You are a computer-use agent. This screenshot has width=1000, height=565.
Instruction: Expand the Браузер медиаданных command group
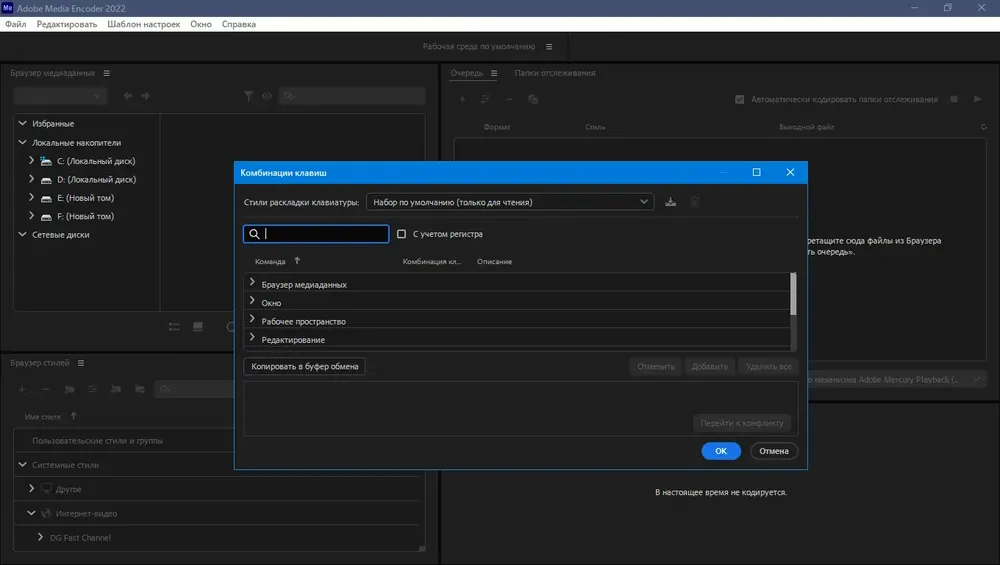pos(252,282)
